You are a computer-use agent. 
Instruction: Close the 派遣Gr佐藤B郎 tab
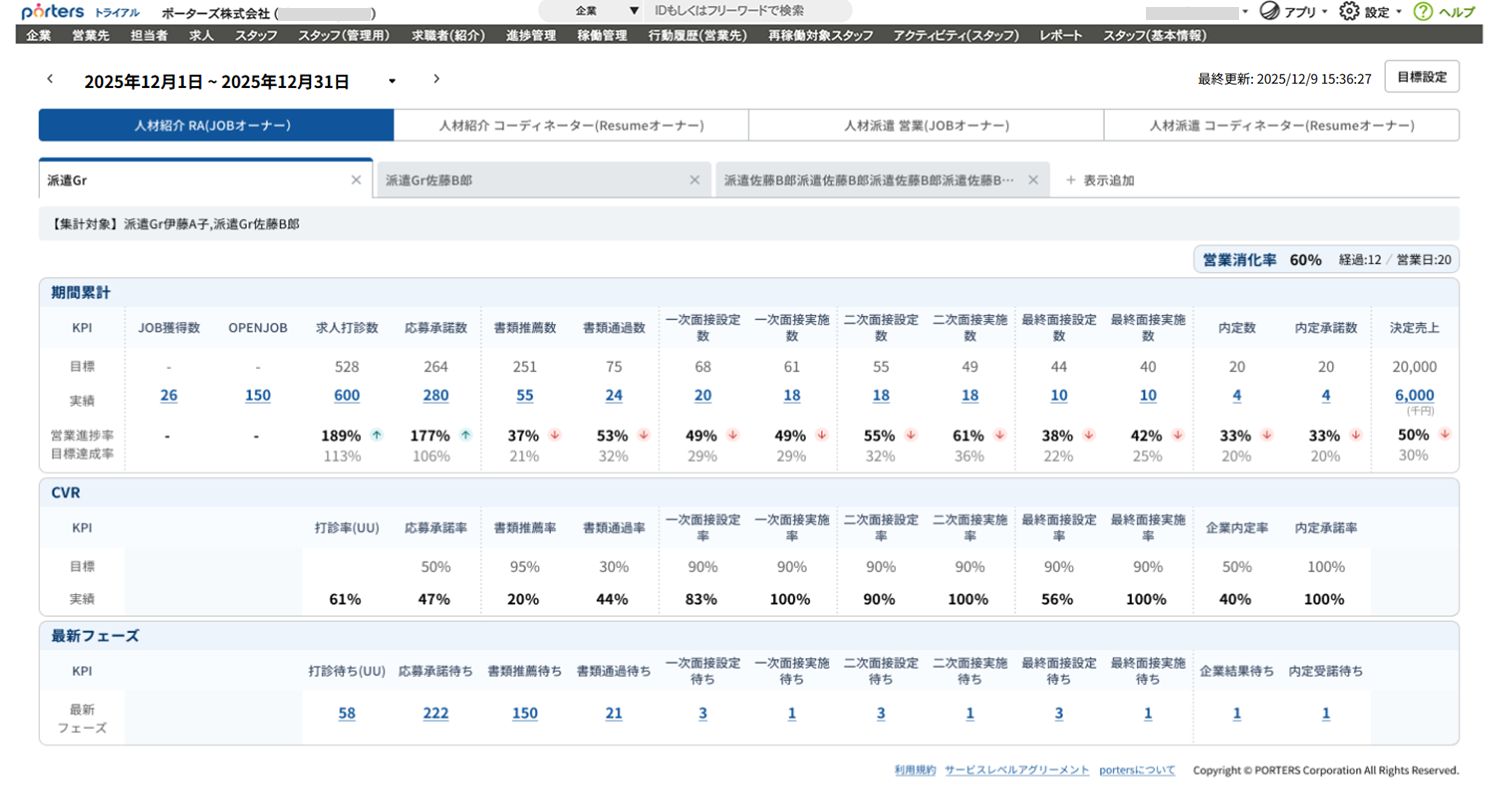point(695,180)
